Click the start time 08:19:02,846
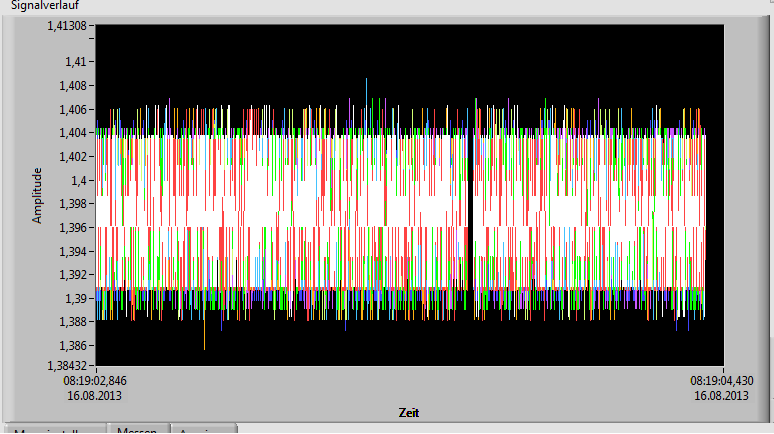Screen dimensions: 774x434 pos(95,381)
